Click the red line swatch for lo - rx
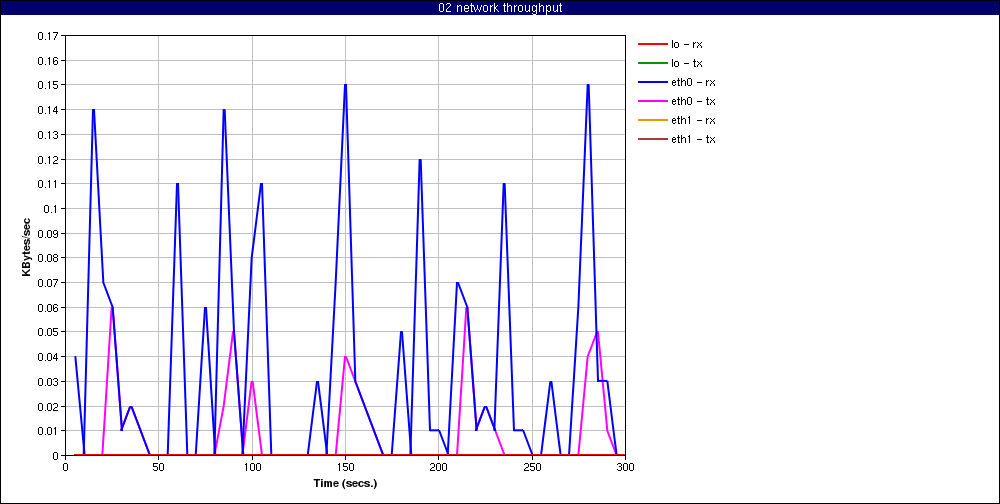Screen dimensions: 1000x504 [x=652, y=44]
